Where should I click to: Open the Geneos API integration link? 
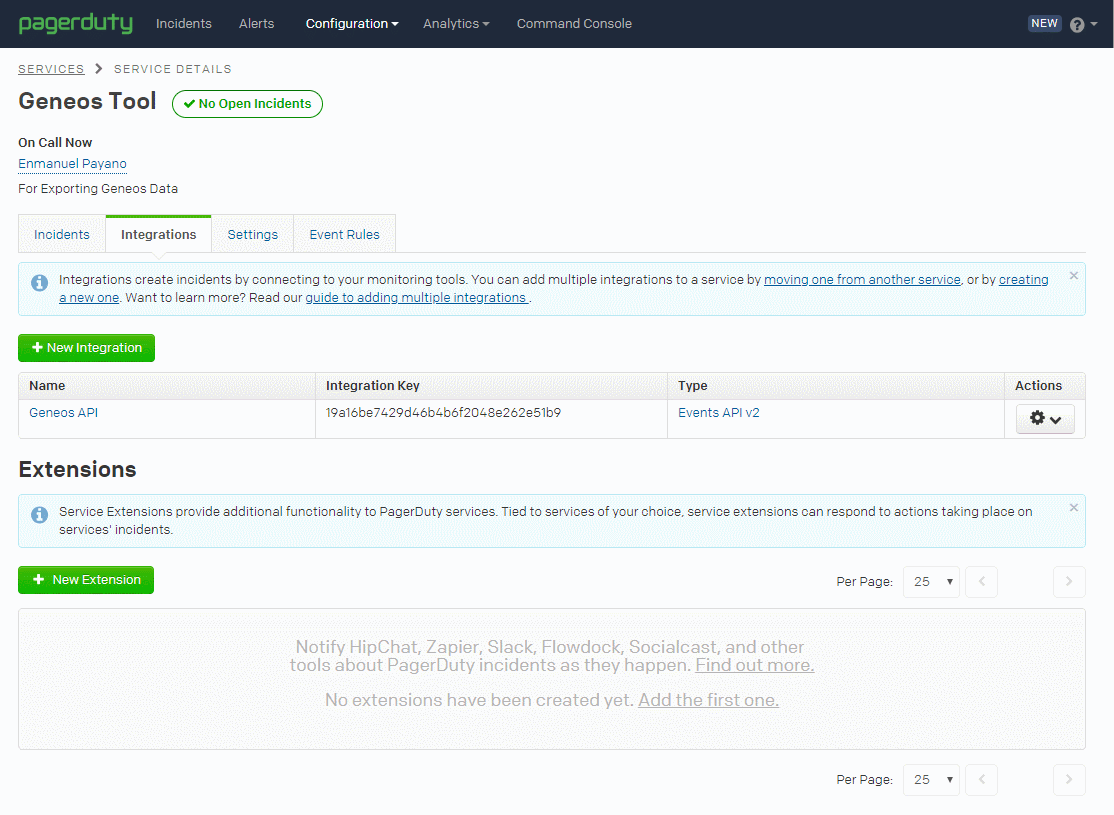pos(63,412)
